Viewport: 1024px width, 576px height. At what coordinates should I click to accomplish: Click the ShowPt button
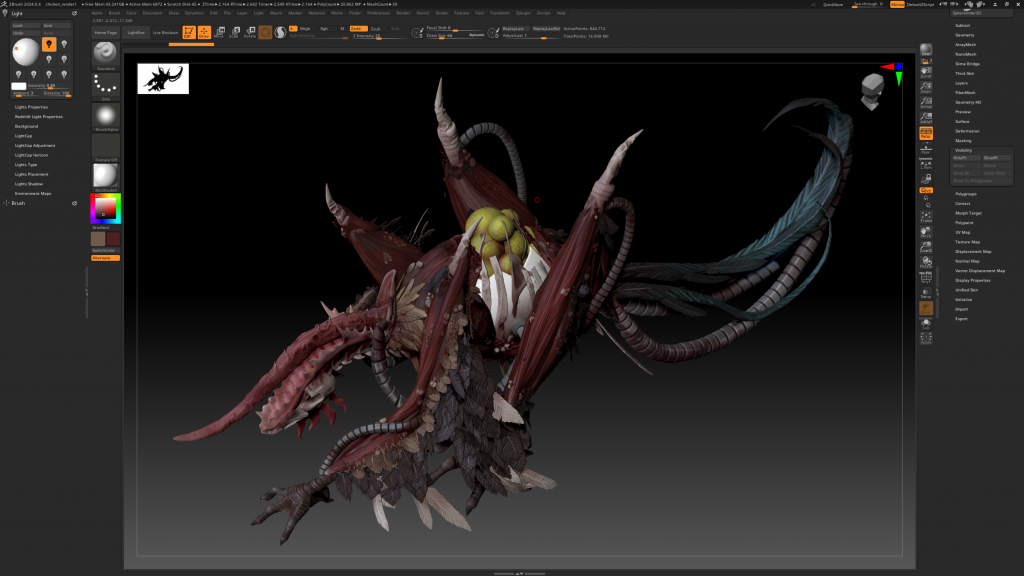click(997, 158)
